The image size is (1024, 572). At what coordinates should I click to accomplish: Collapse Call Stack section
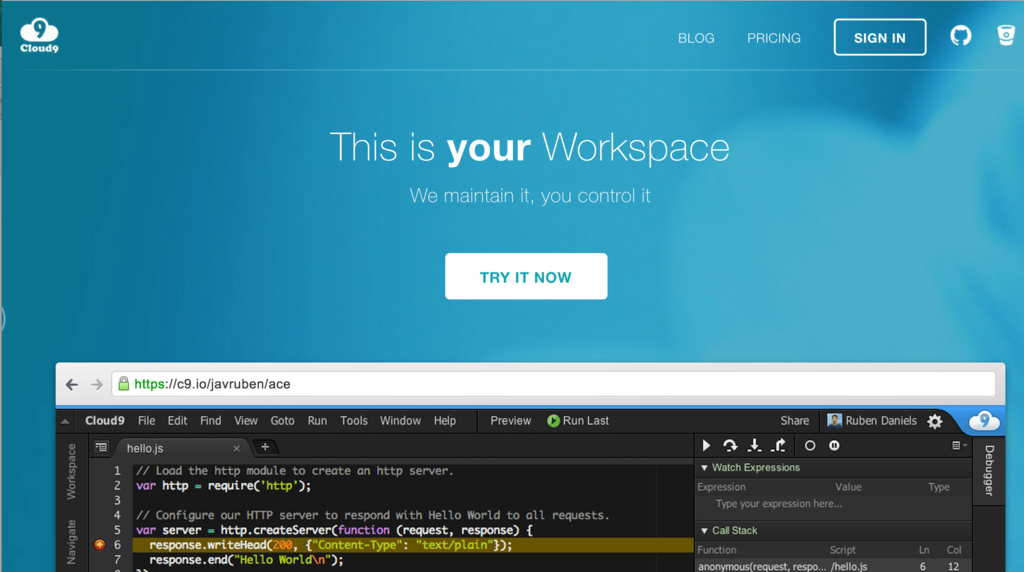pos(704,531)
